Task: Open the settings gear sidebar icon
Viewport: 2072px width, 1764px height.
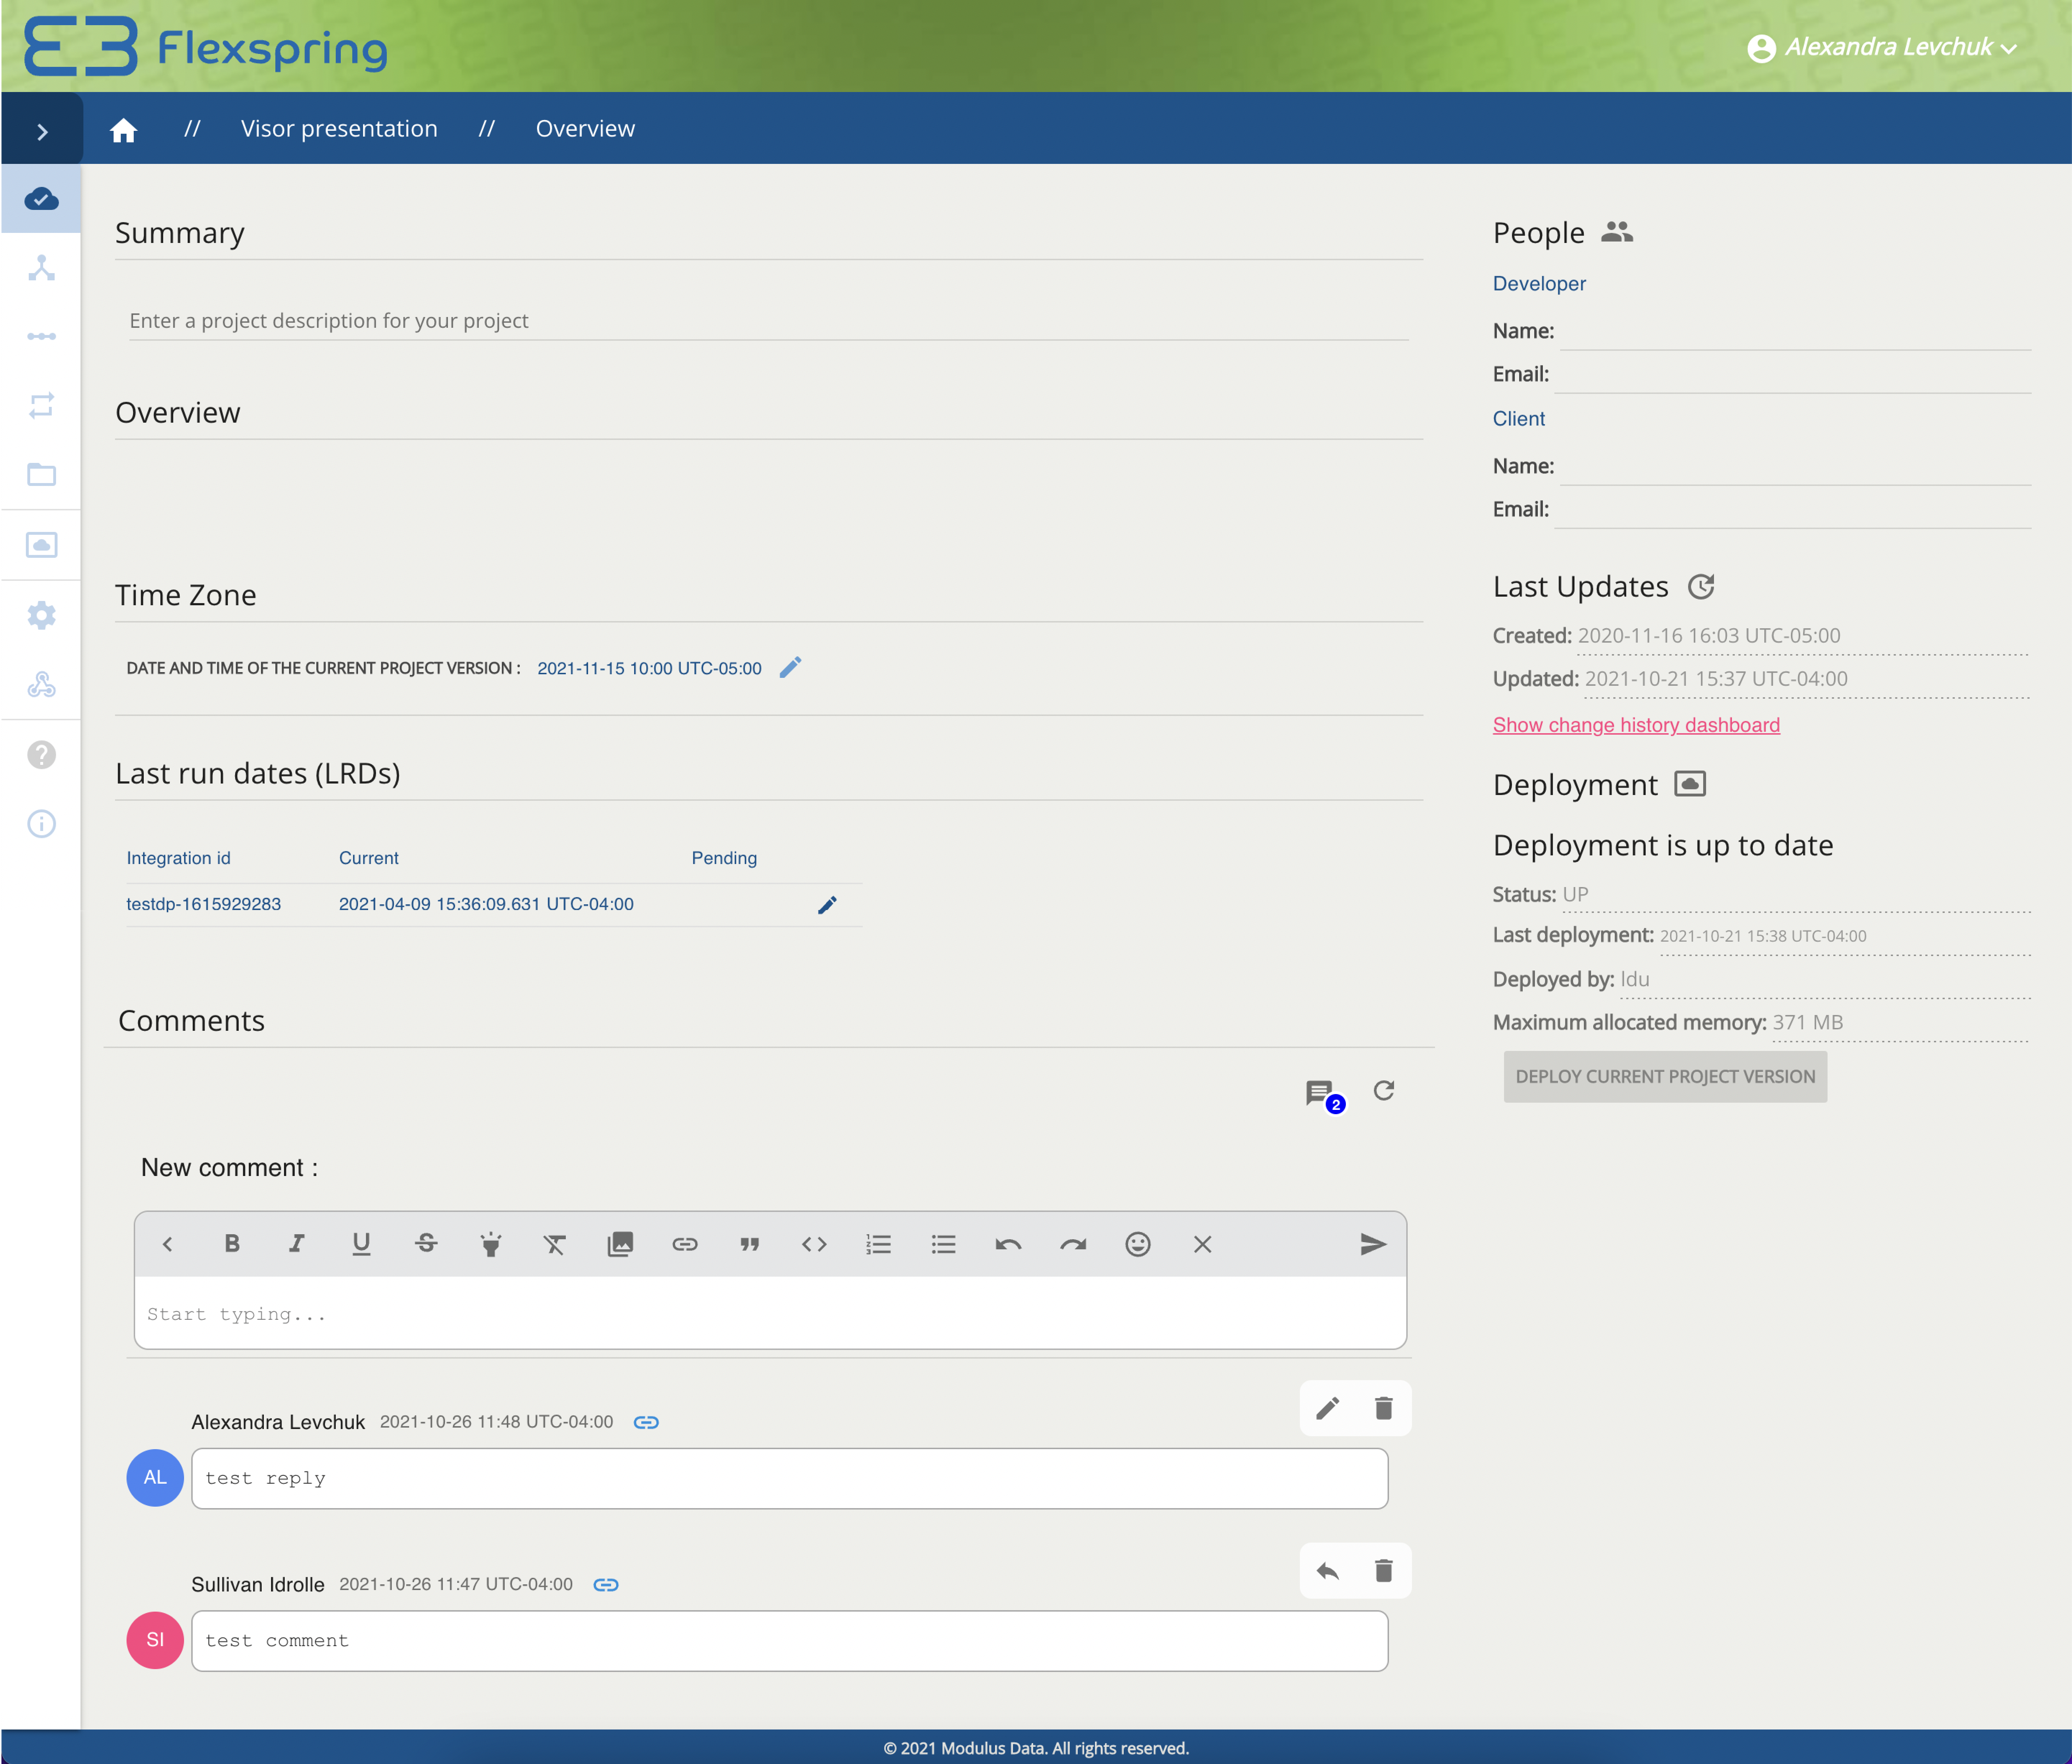Action: [41, 615]
